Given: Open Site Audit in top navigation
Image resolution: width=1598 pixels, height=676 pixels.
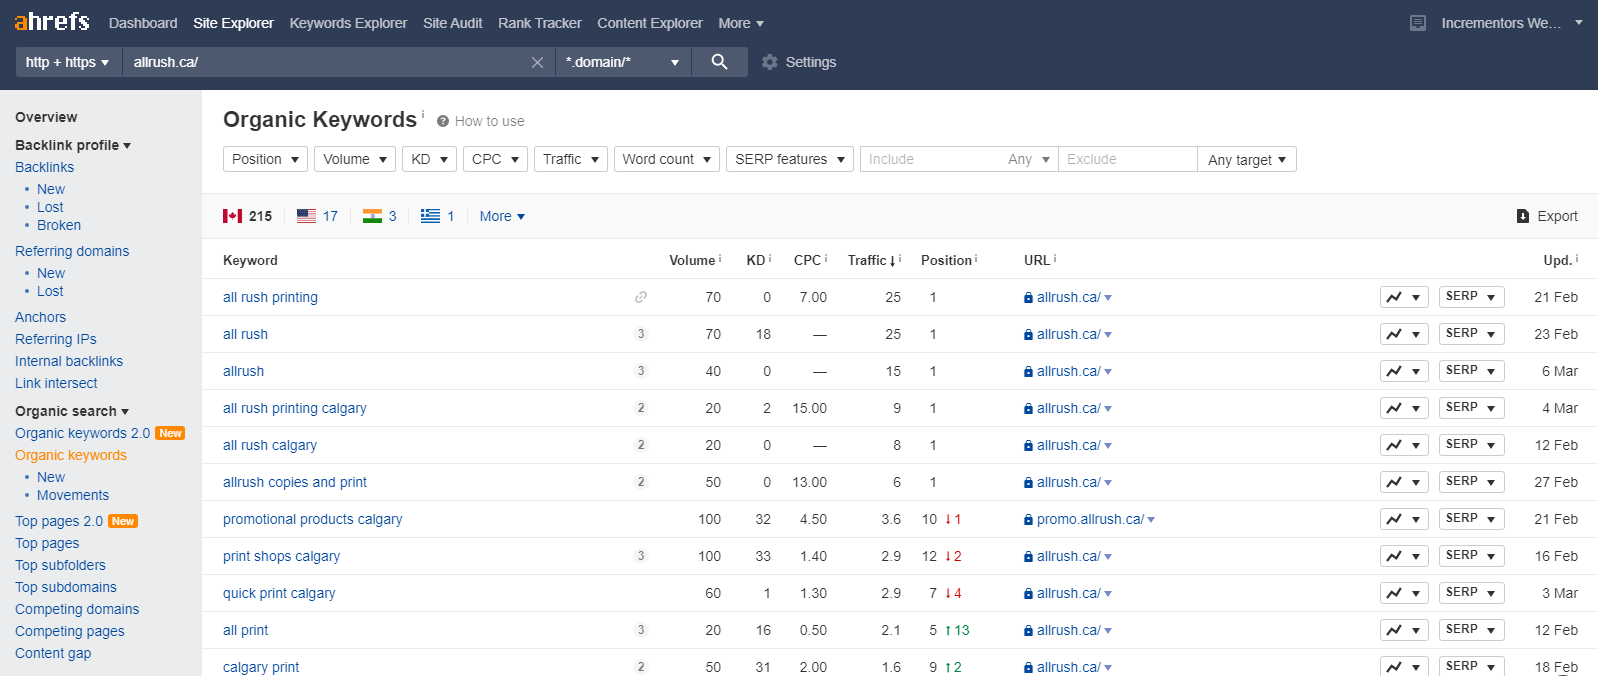Looking at the screenshot, I should (452, 23).
